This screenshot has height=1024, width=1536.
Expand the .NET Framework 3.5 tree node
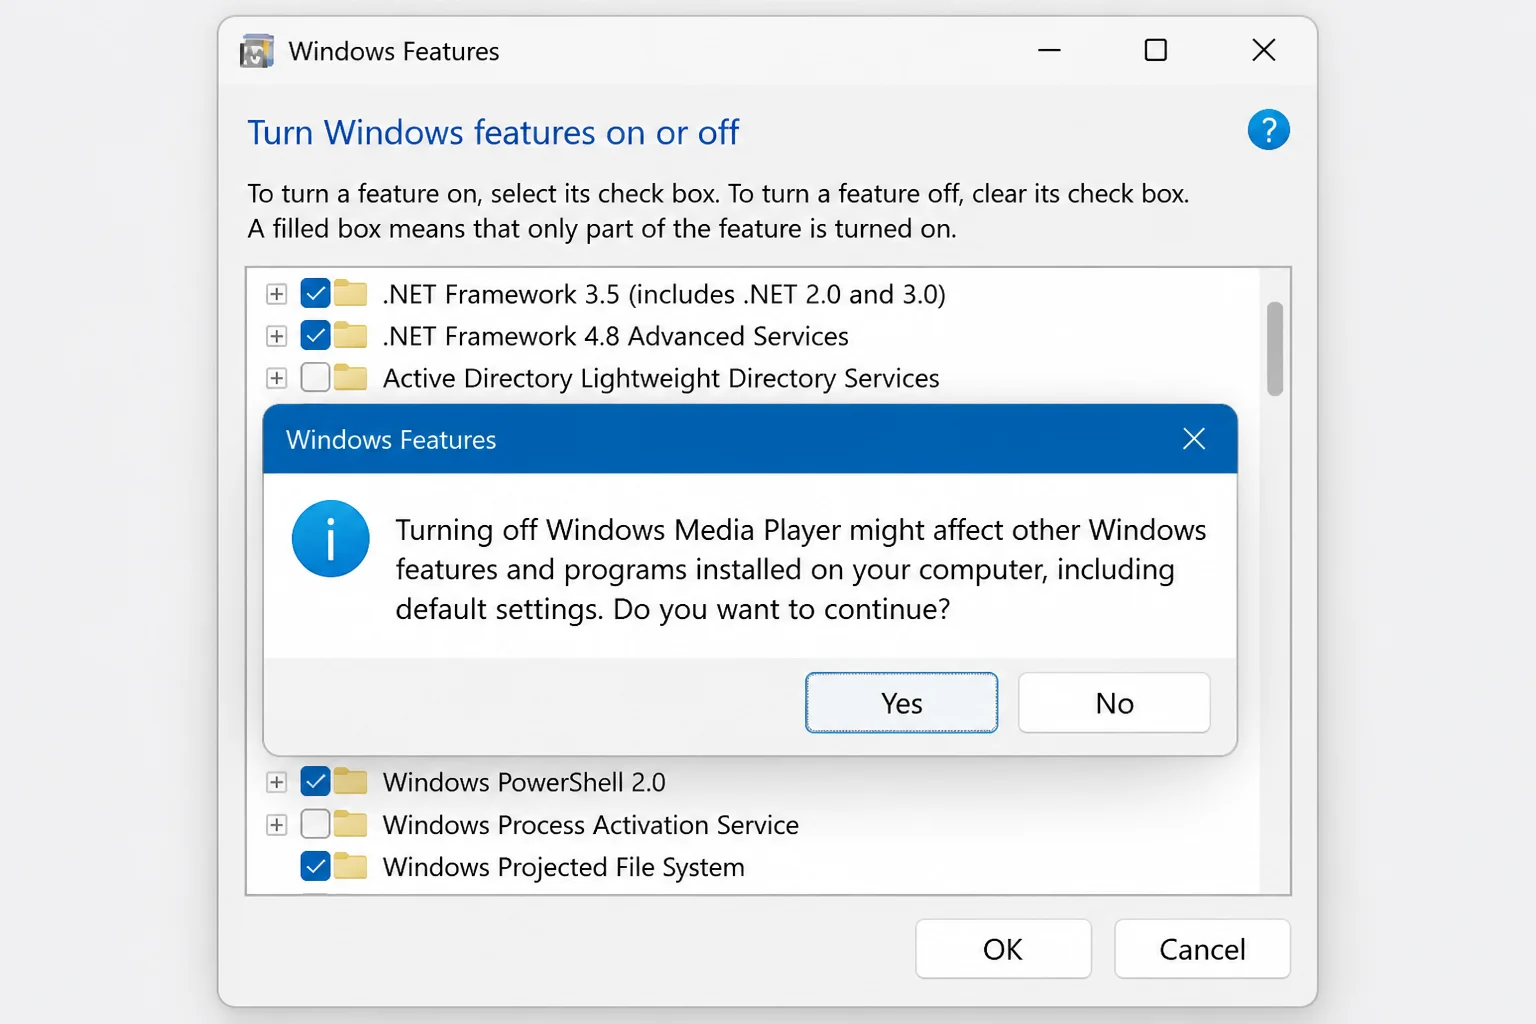[x=277, y=294]
